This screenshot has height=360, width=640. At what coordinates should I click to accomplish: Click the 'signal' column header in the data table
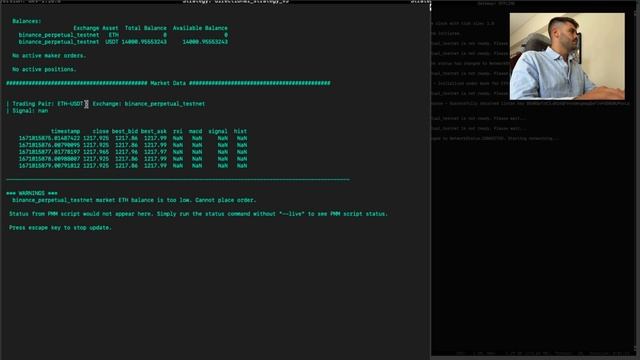[218, 131]
